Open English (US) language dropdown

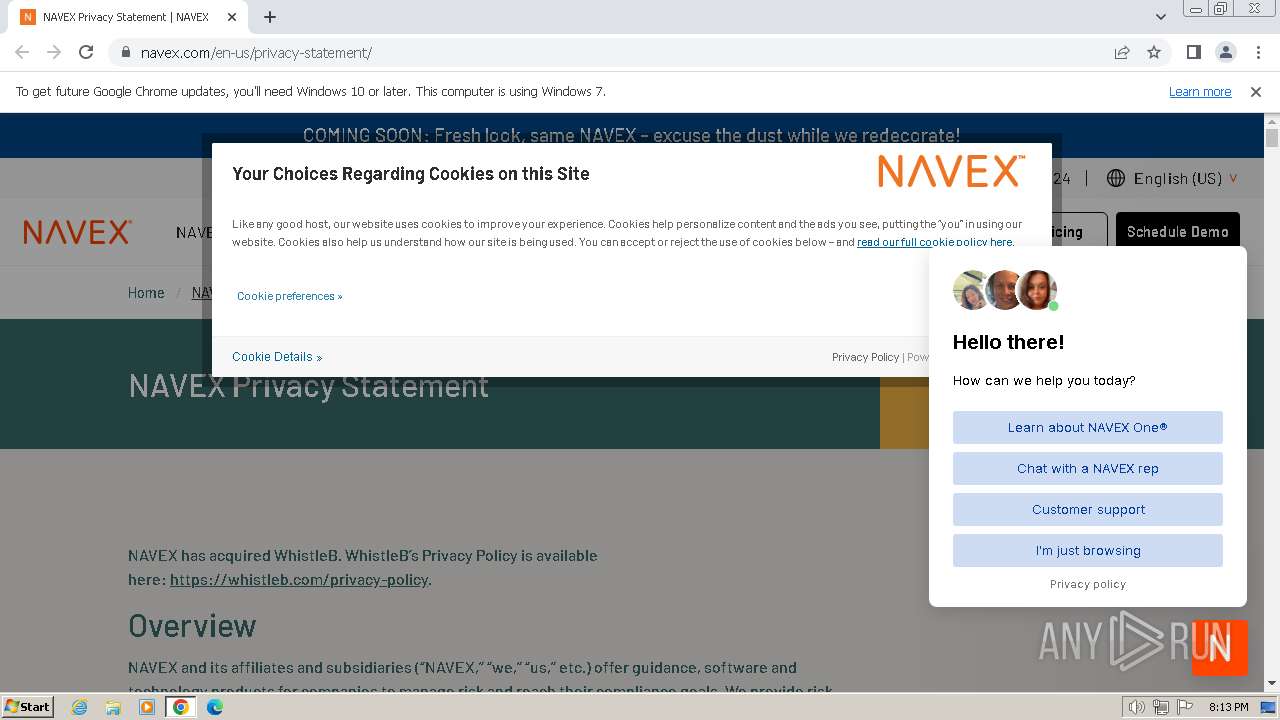[x=1185, y=178]
